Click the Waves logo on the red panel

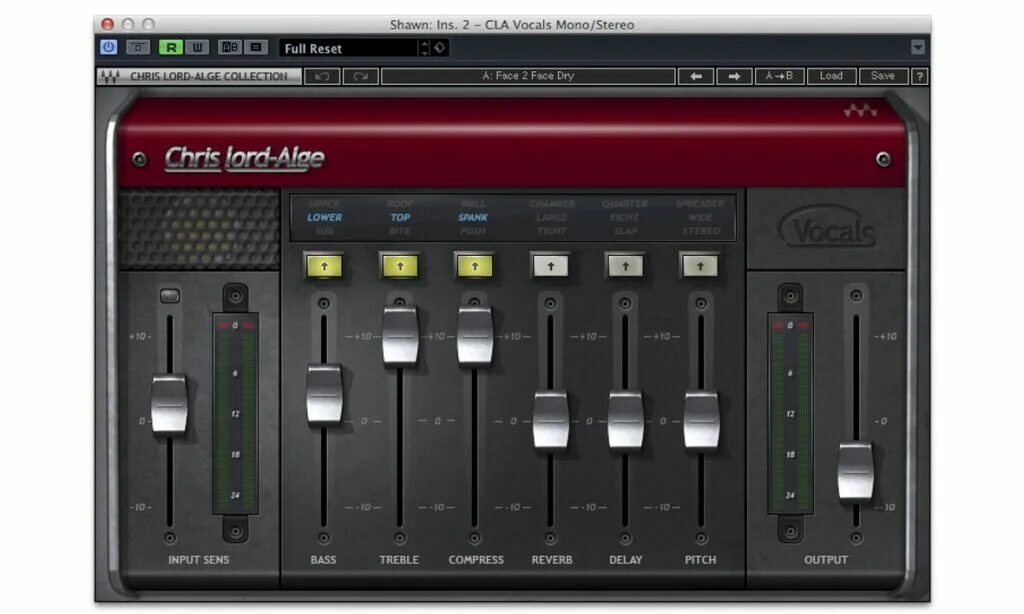[x=860, y=111]
